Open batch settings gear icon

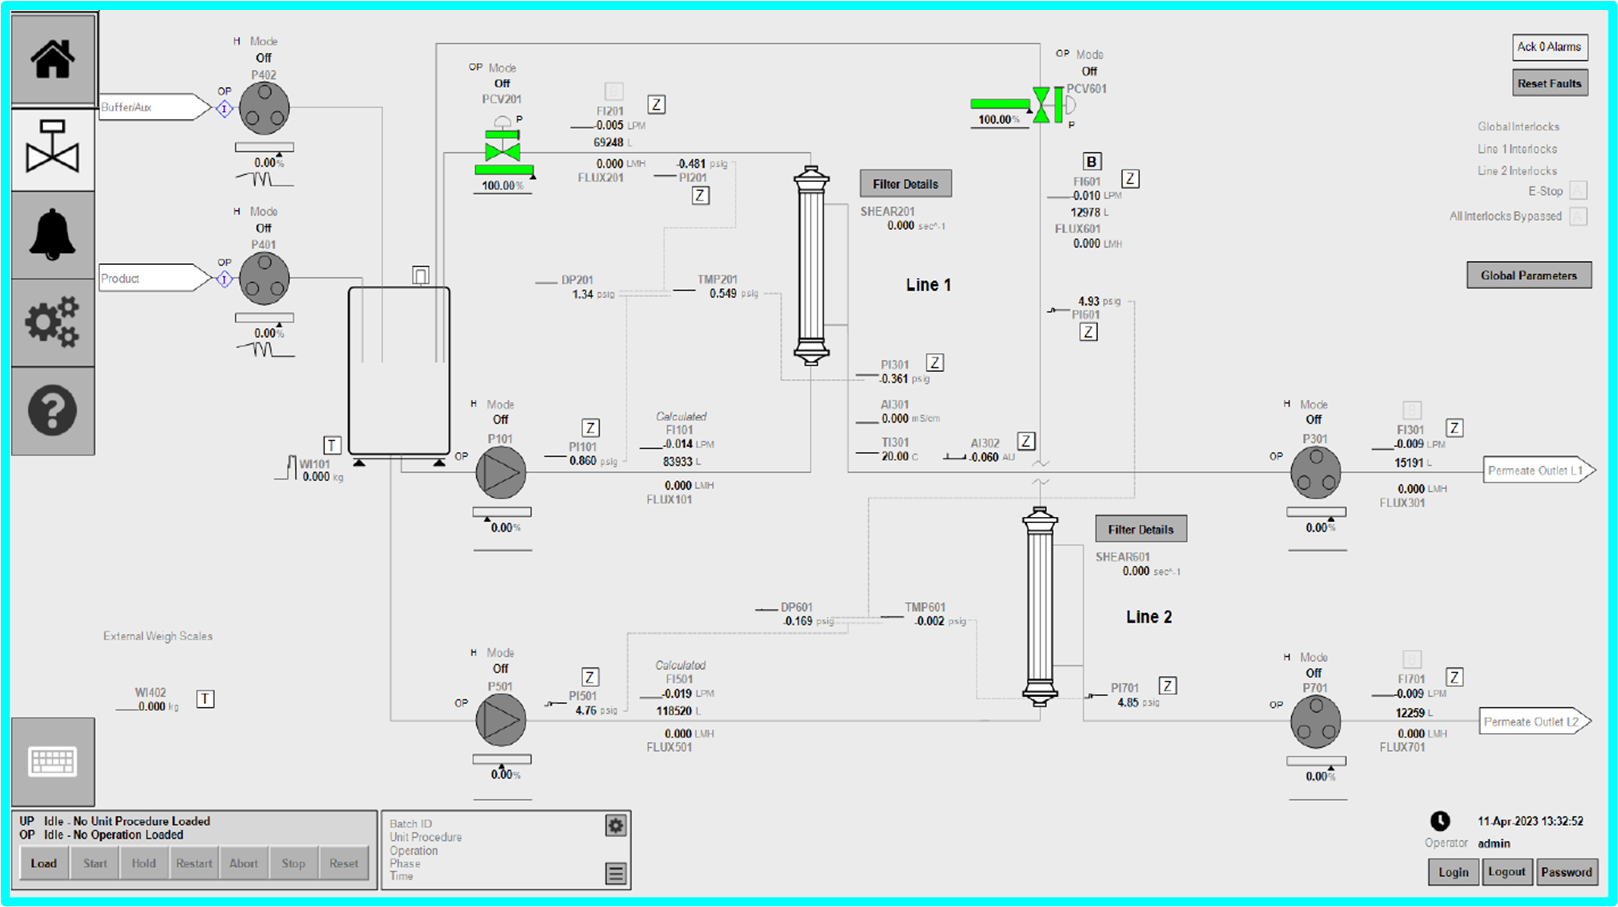click(616, 825)
